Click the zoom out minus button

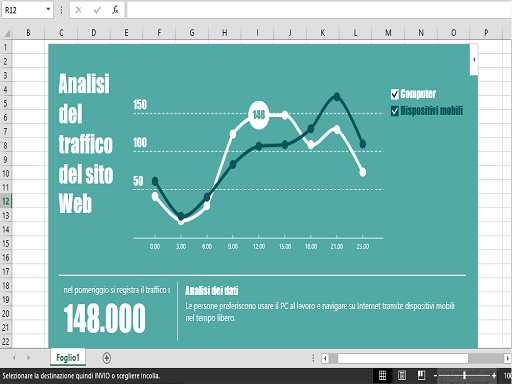click(435, 376)
